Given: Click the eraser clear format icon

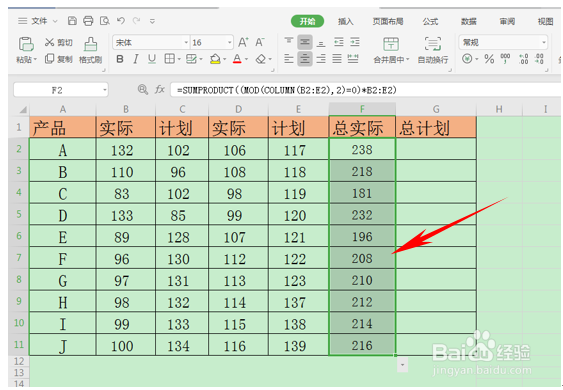Looking at the screenshot, I should point(261,59).
